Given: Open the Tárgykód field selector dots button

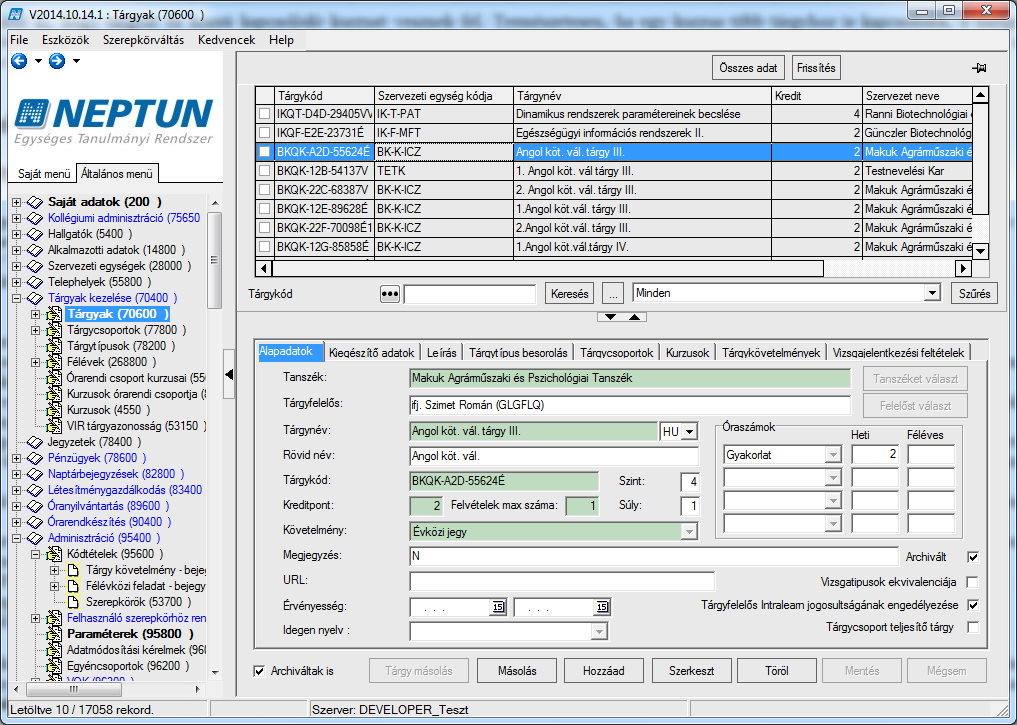Looking at the screenshot, I should click(x=389, y=294).
